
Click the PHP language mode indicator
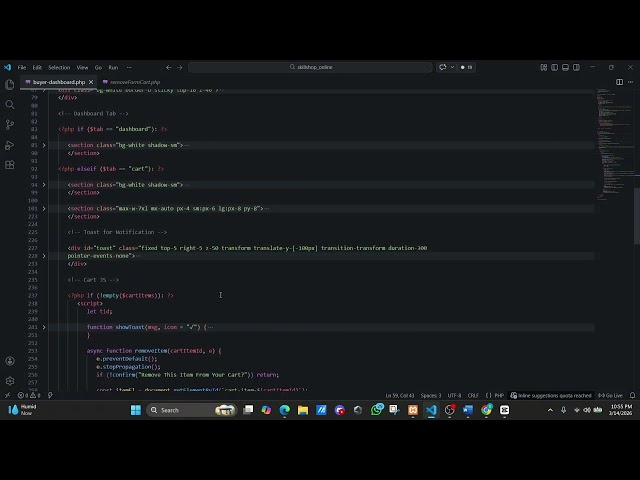[x=498, y=395]
